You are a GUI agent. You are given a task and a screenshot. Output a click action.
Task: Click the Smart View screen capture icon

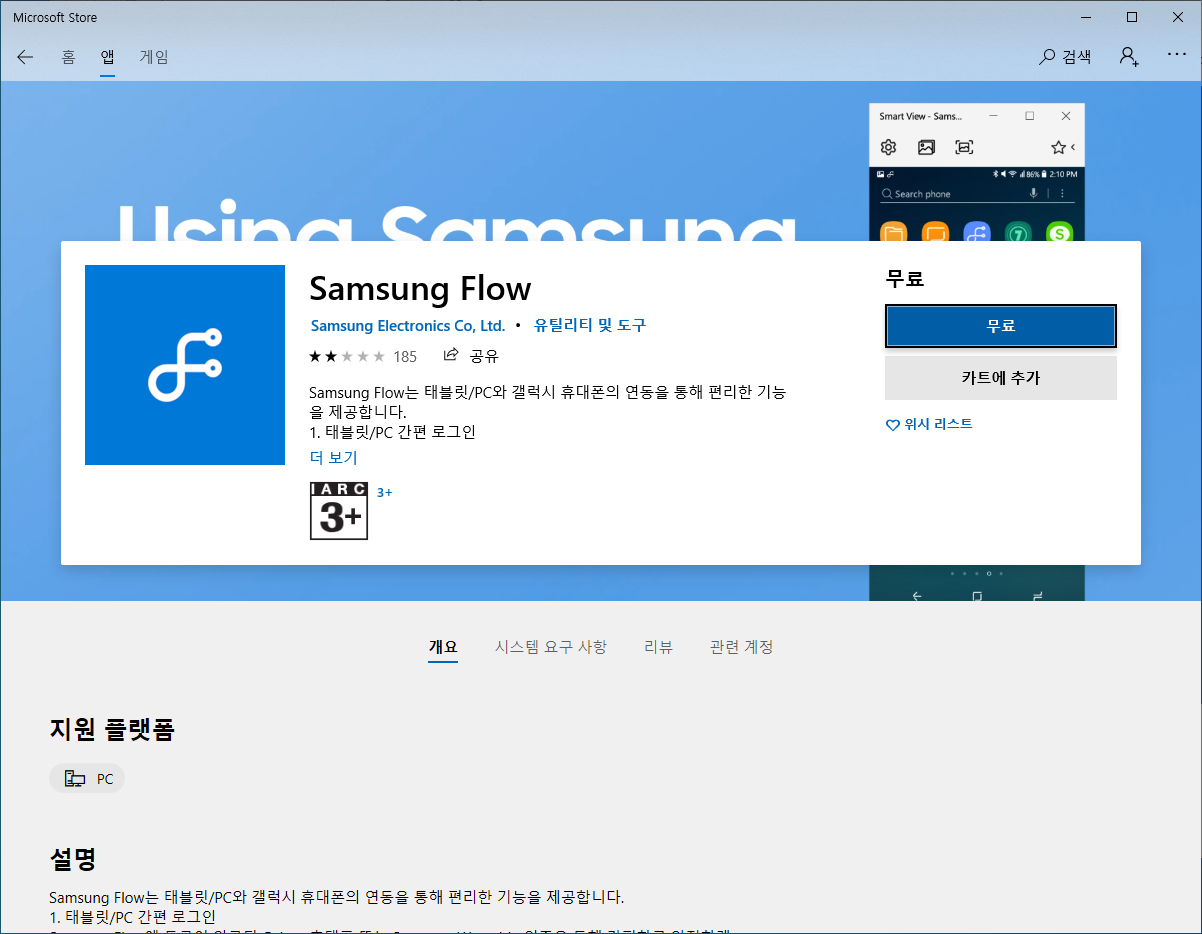coord(964,148)
